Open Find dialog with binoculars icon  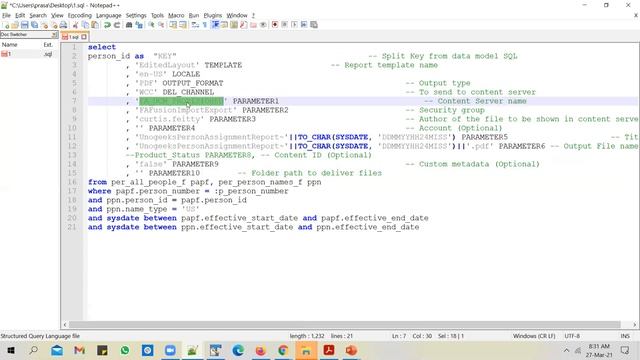[x=129, y=25]
